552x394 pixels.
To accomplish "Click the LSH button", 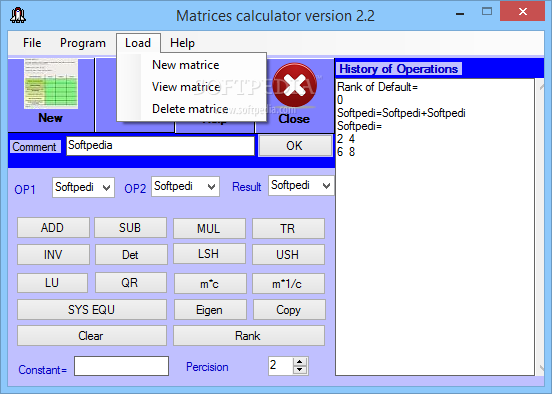I will [x=209, y=254].
